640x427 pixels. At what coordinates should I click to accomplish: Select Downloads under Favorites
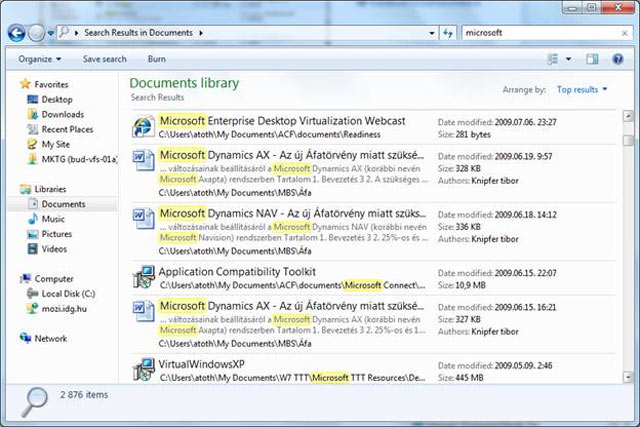click(62, 115)
